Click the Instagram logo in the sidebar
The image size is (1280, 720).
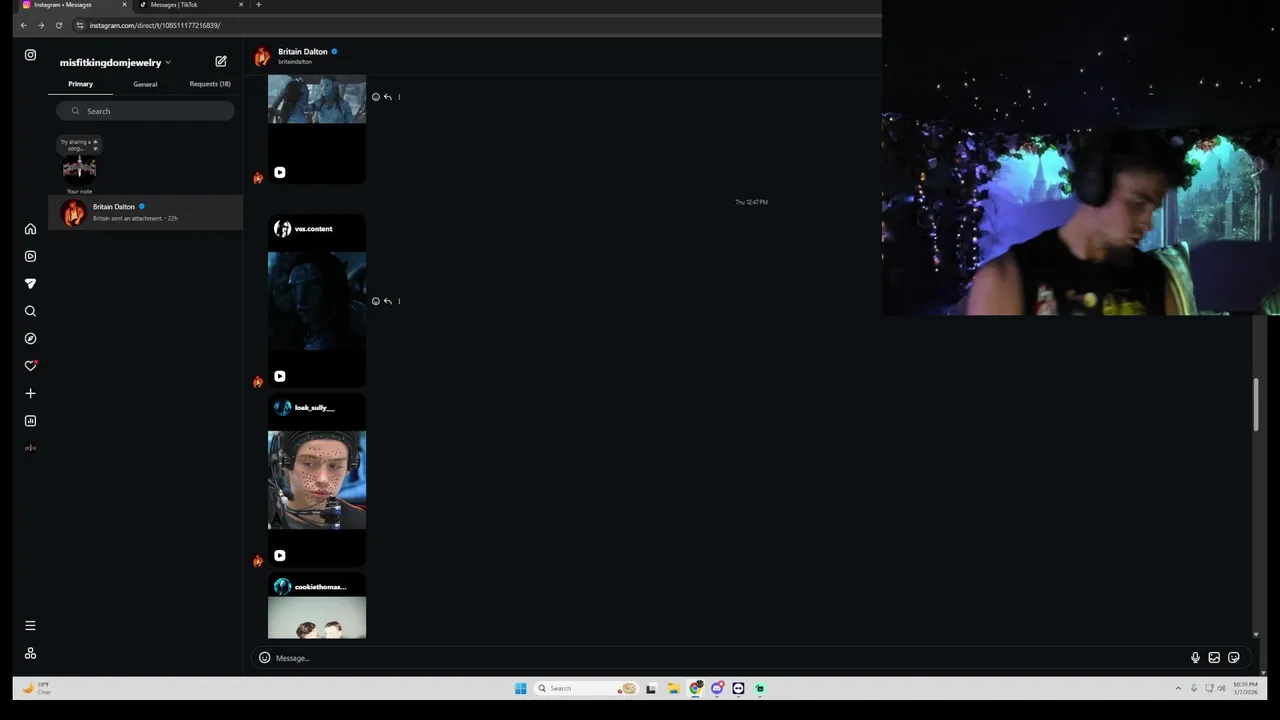click(x=30, y=55)
